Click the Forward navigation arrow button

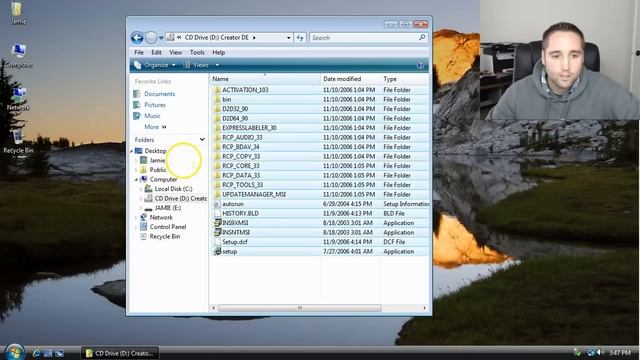151,38
